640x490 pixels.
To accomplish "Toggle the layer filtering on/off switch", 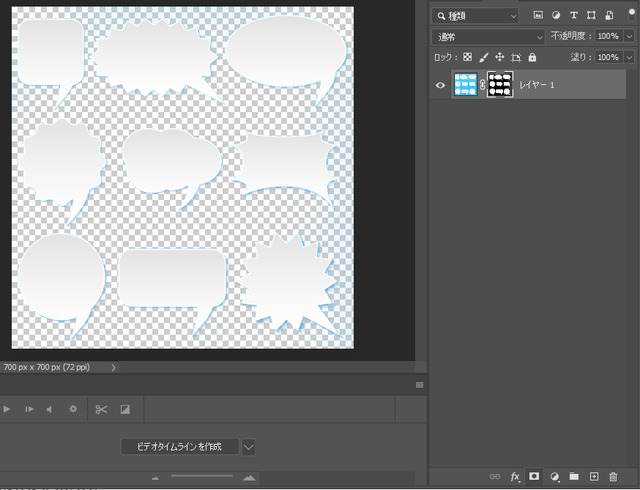I will coord(632,15).
